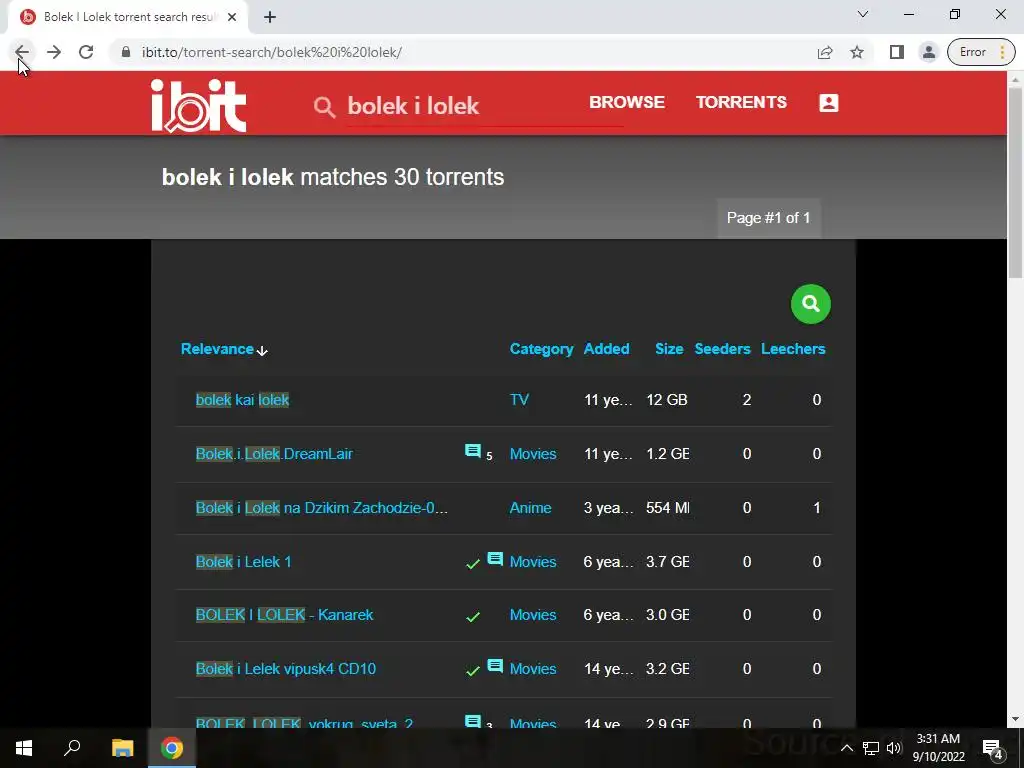Sort results by Leechers column
This screenshot has height=768, width=1024.
coord(793,349)
